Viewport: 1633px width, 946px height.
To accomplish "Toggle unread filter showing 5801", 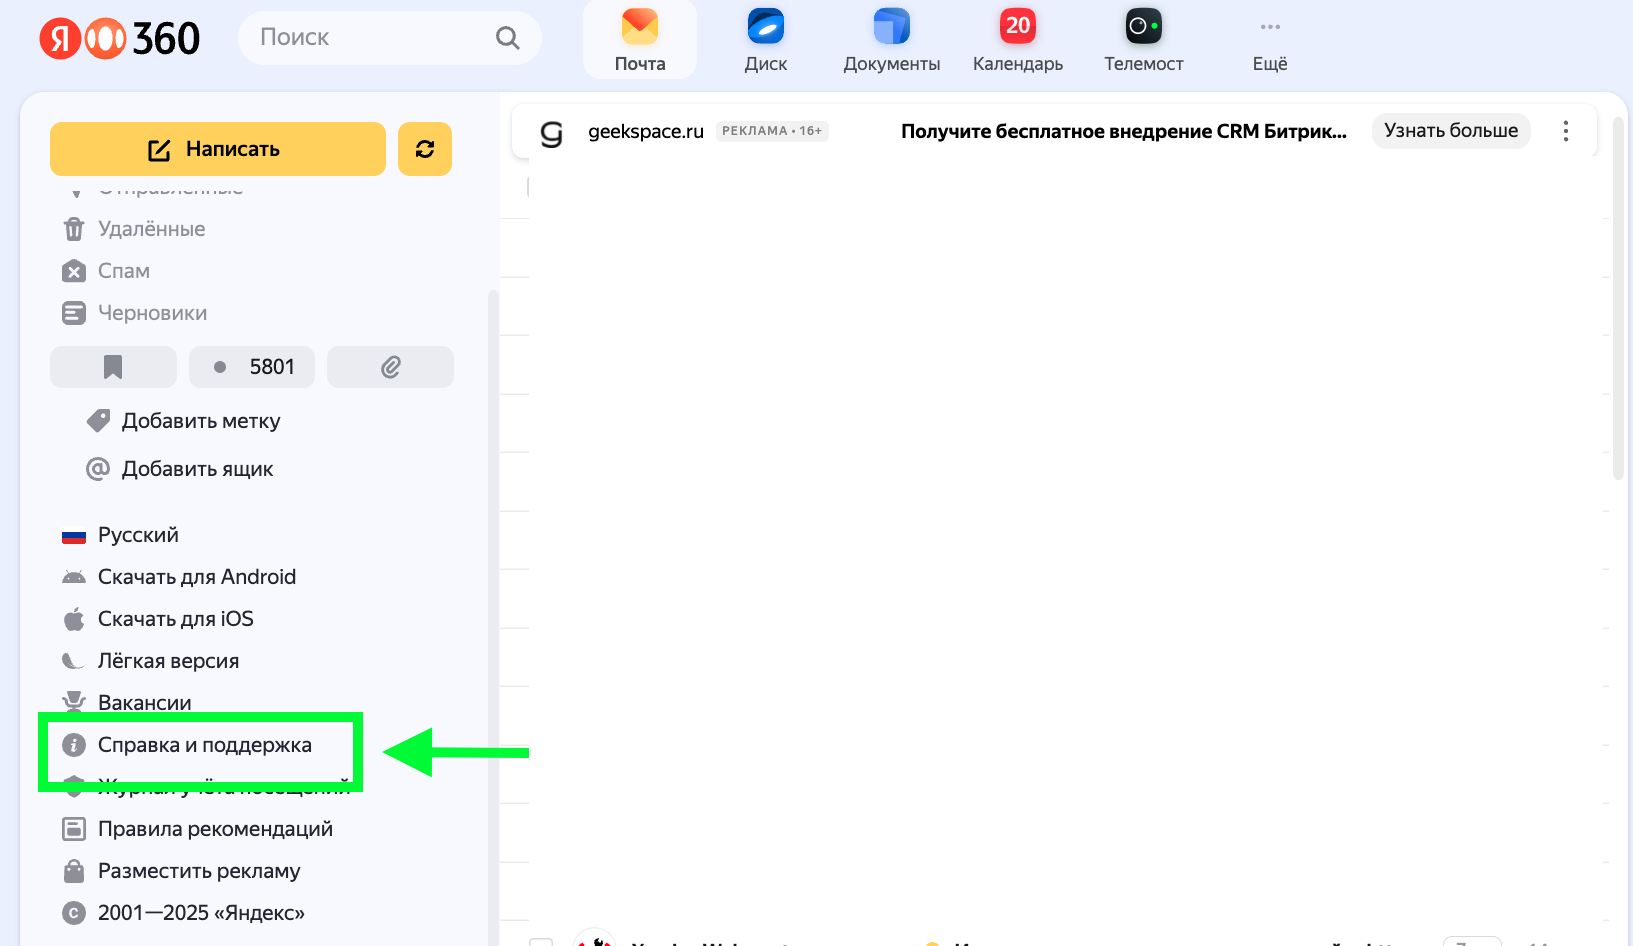I will pyautogui.click(x=252, y=367).
